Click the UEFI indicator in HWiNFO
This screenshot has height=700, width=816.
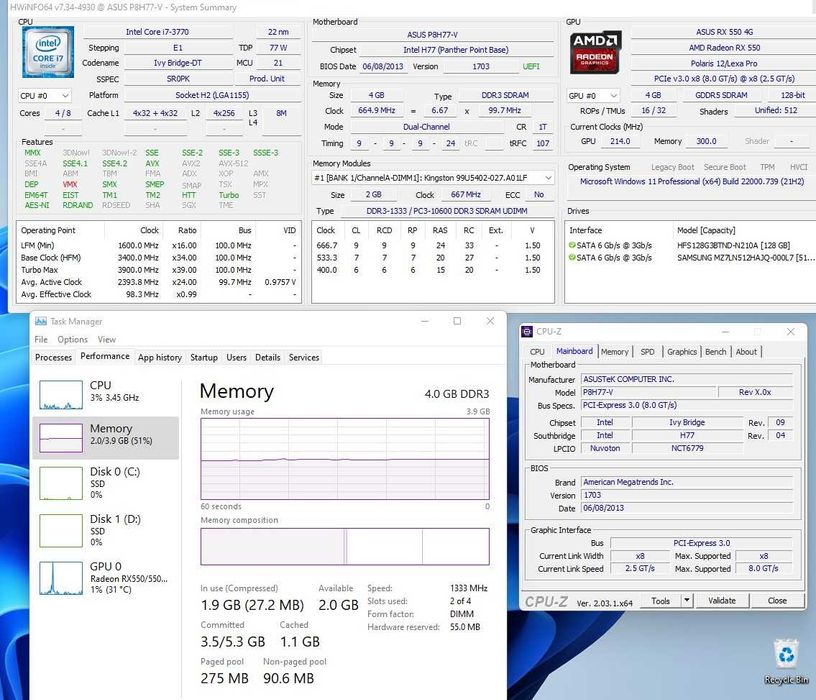[531, 67]
